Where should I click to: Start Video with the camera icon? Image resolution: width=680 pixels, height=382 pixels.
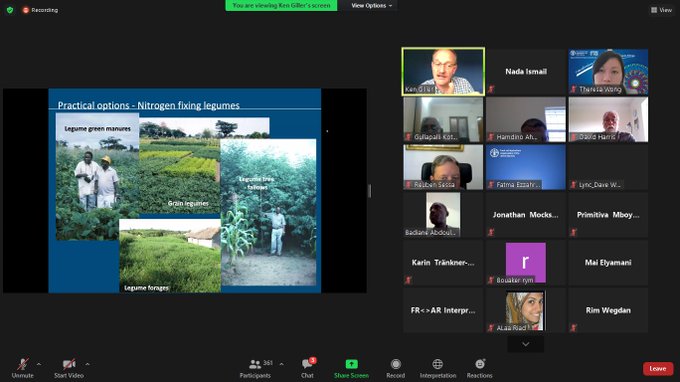pos(69,368)
